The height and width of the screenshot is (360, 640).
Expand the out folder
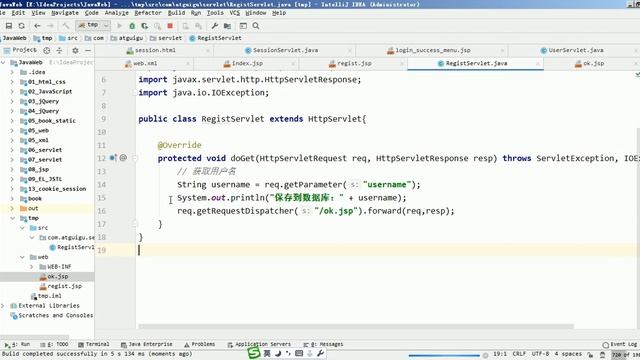click(x=12, y=208)
